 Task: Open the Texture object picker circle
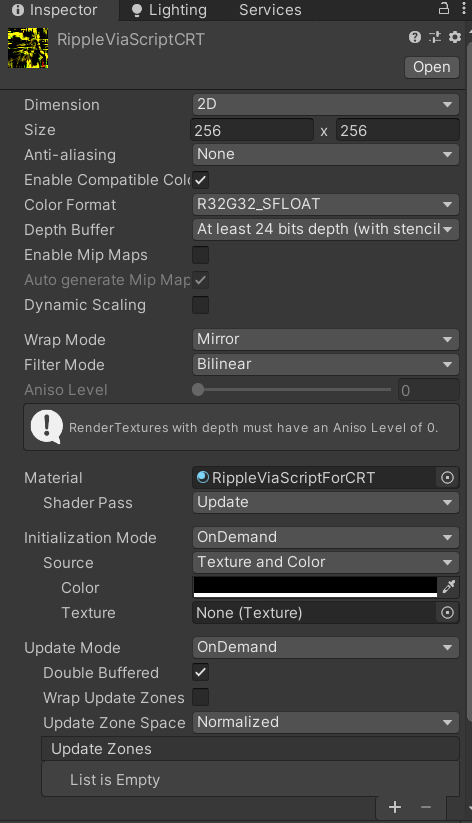click(x=447, y=613)
